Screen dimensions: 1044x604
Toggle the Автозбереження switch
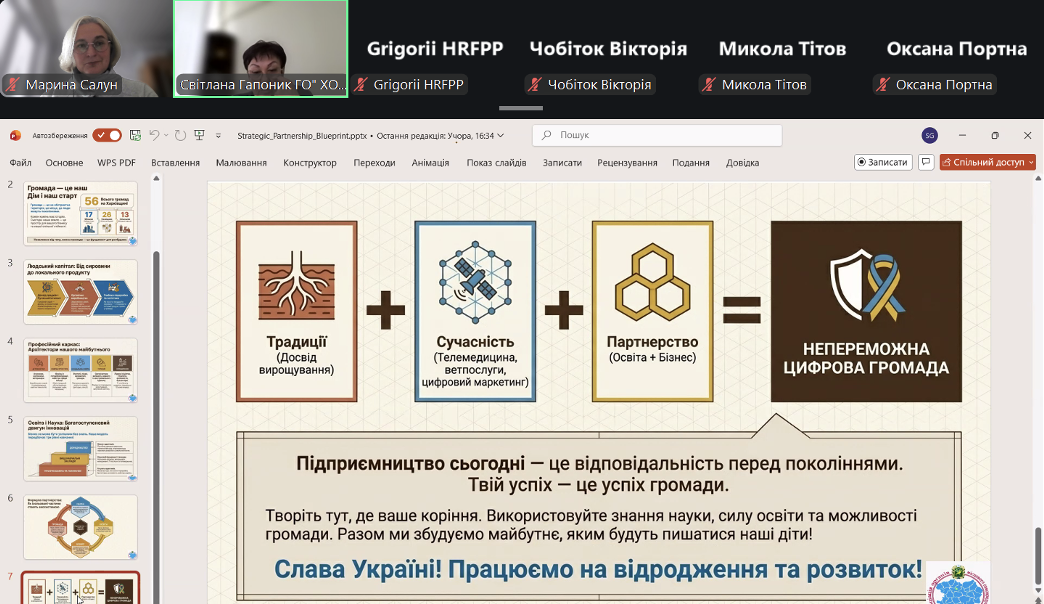(107, 135)
